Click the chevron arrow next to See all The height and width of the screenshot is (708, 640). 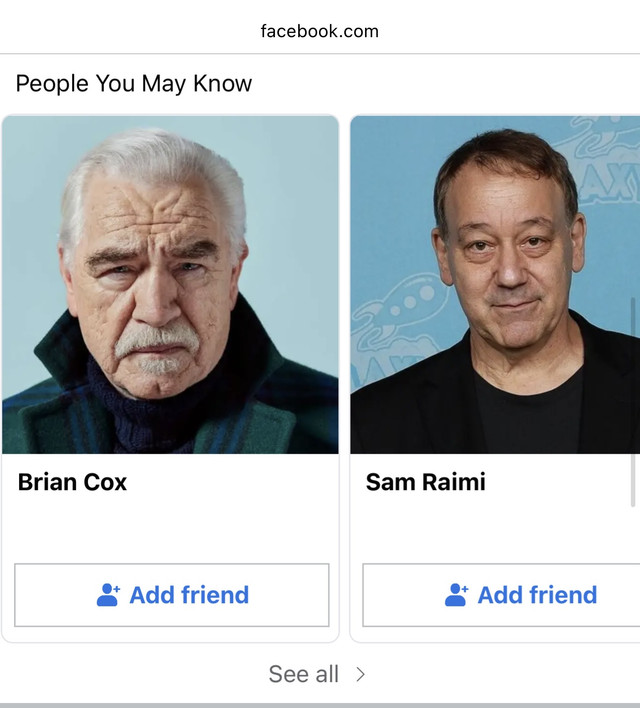coord(361,674)
